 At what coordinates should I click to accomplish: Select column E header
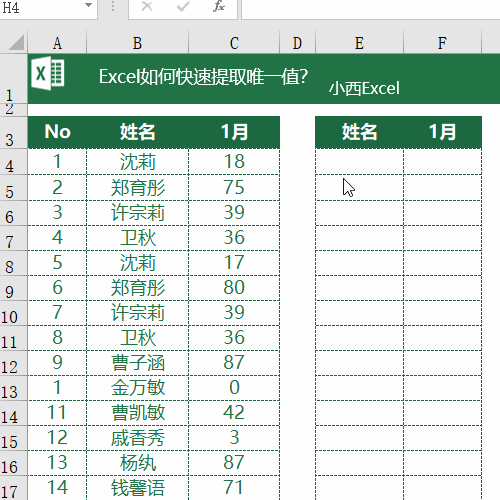[359, 43]
